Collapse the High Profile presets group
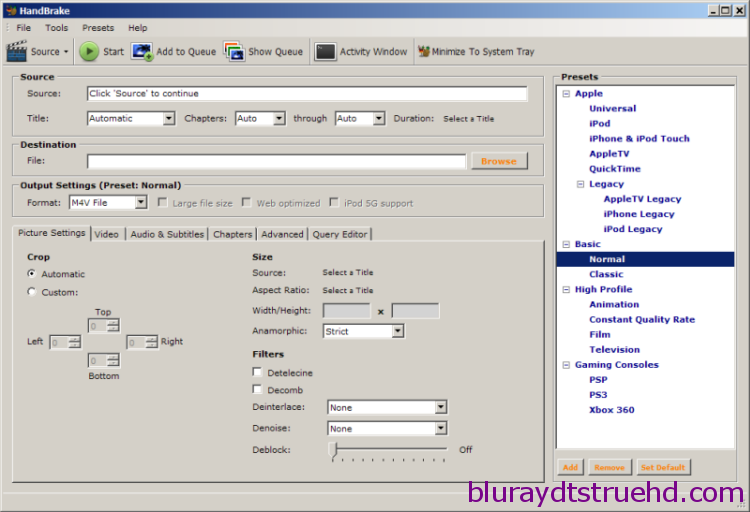The image size is (750, 512). [x=566, y=289]
